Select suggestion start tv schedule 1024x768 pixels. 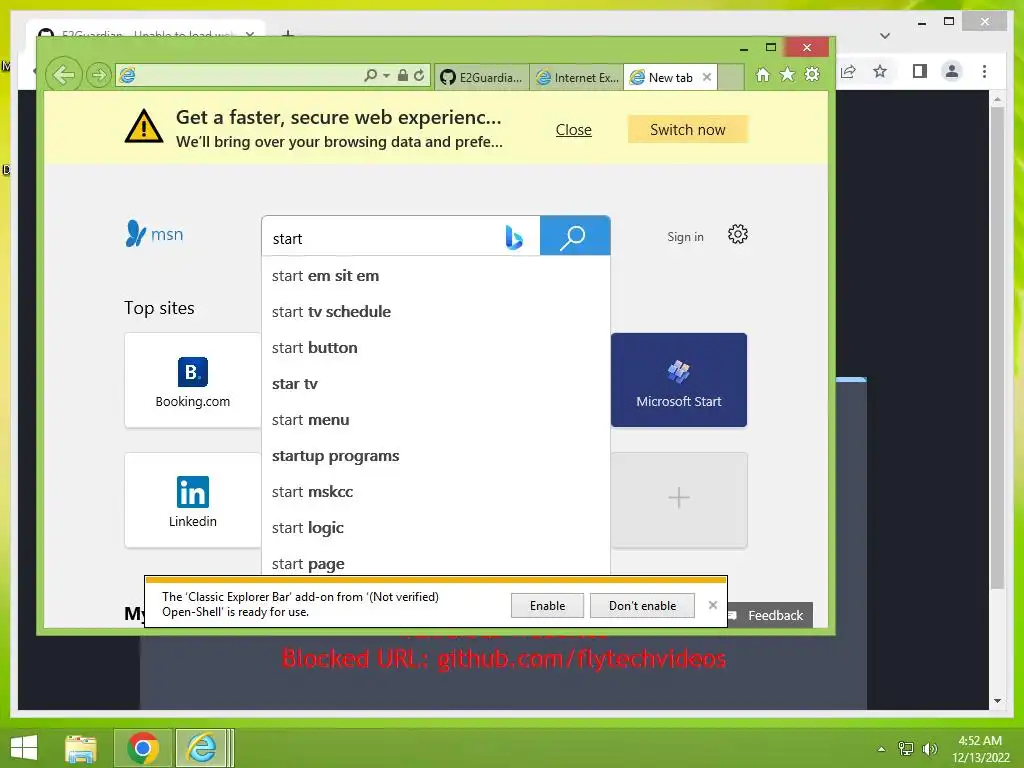[436, 312]
